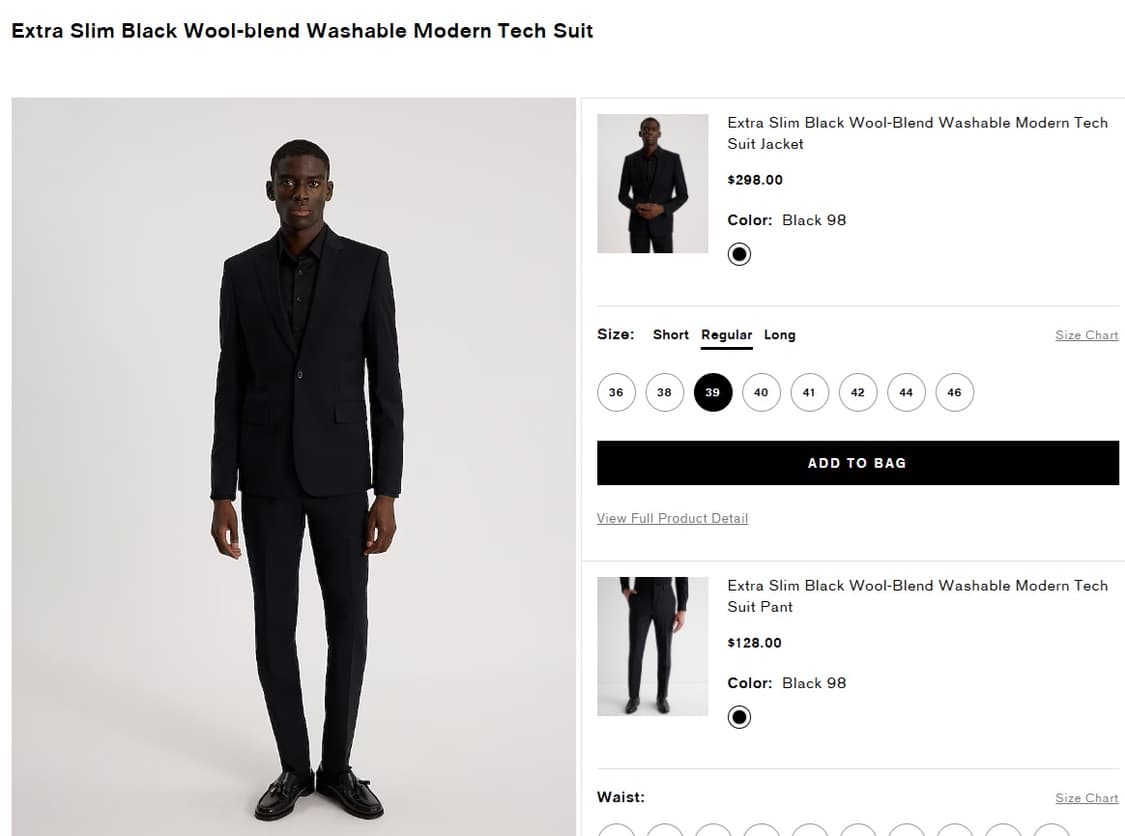Switch to Short jacket length
Viewport: 1125px width, 836px height.
pos(671,335)
